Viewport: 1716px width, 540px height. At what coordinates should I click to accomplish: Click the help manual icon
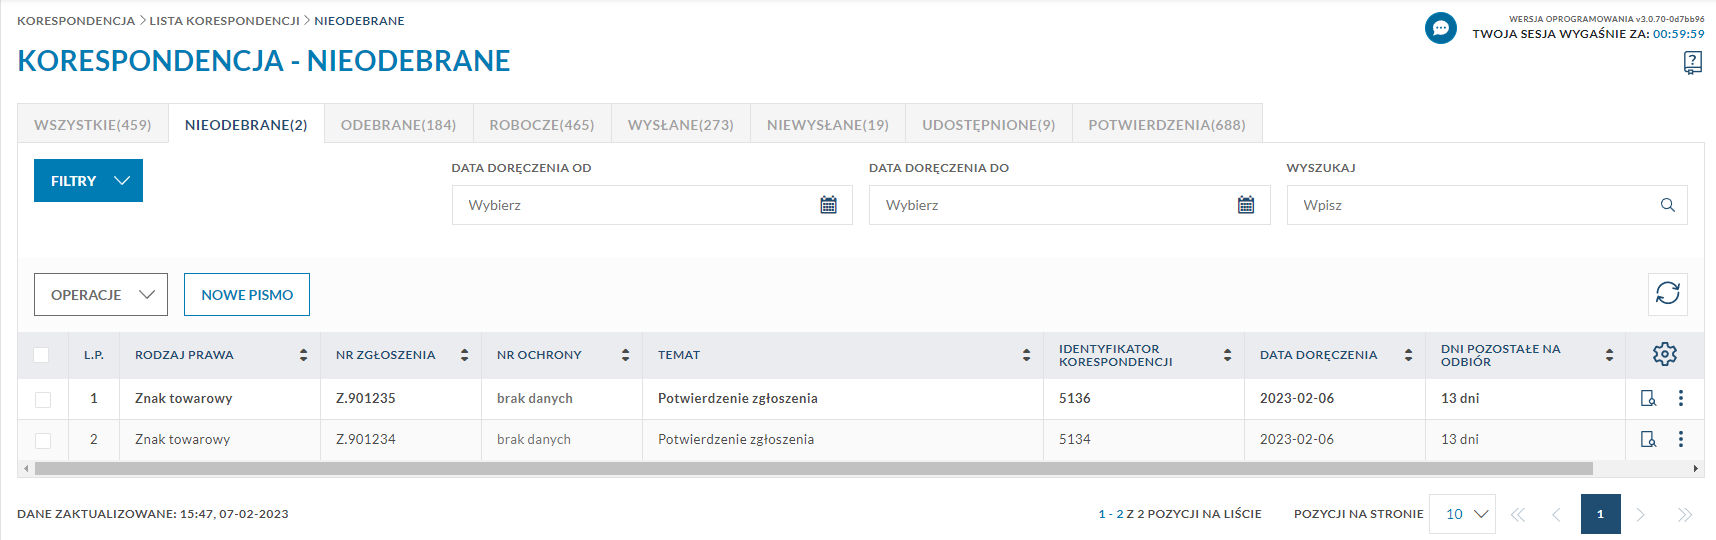pyautogui.click(x=1692, y=63)
